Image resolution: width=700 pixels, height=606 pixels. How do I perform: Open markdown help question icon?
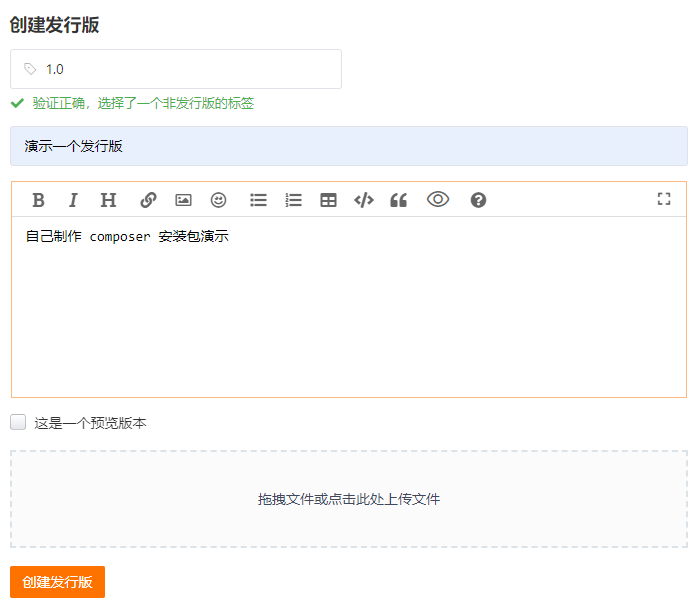pos(478,200)
